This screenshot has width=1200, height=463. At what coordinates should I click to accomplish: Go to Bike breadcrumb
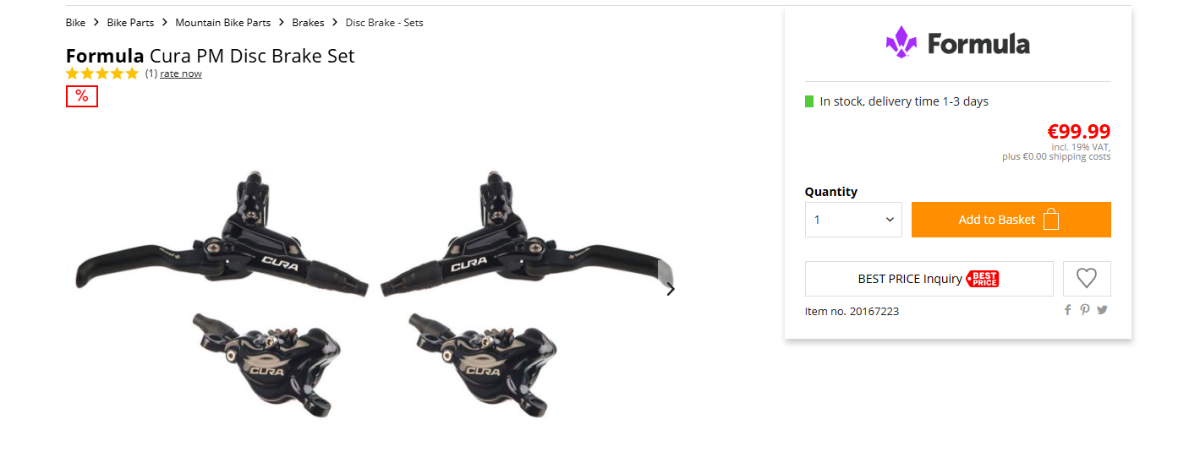(76, 22)
